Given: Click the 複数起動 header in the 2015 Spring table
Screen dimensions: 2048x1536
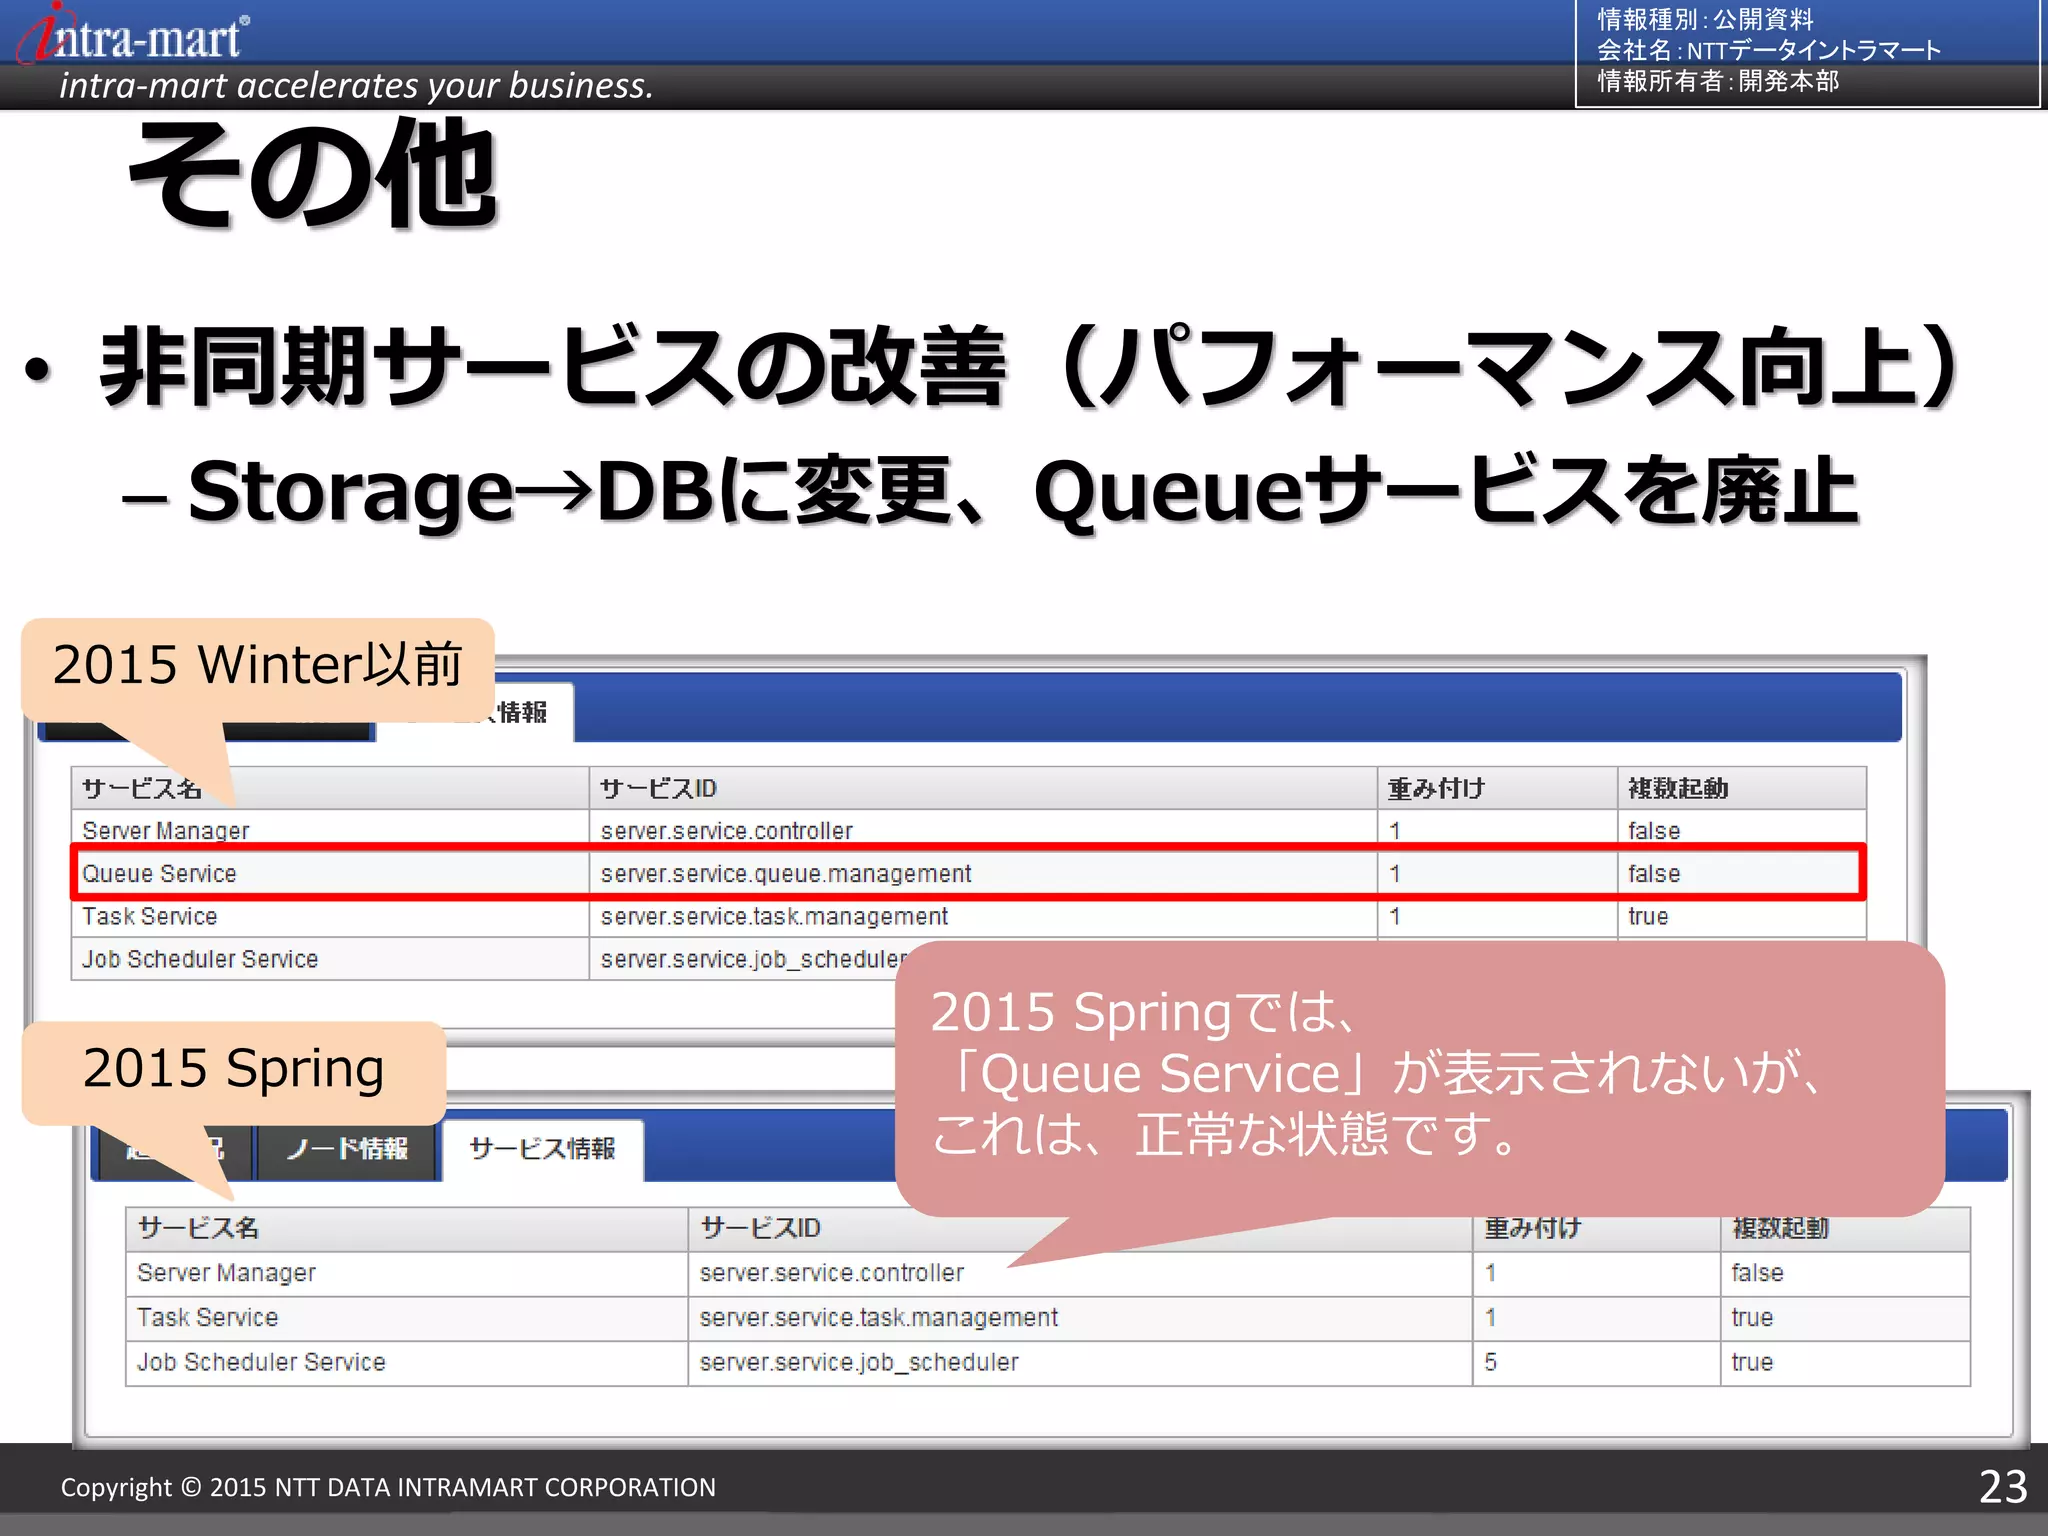Looking at the screenshot, I should point(1780,1228).
